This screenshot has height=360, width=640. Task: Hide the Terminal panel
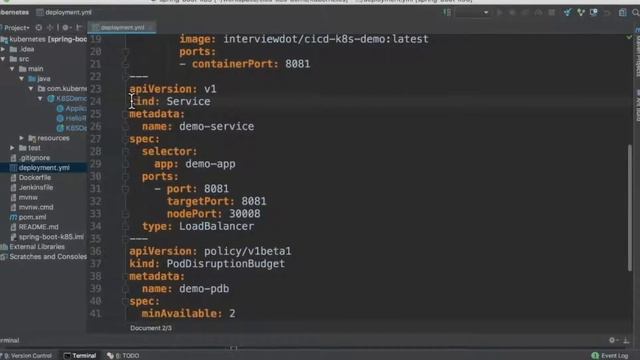coord(626,340)
